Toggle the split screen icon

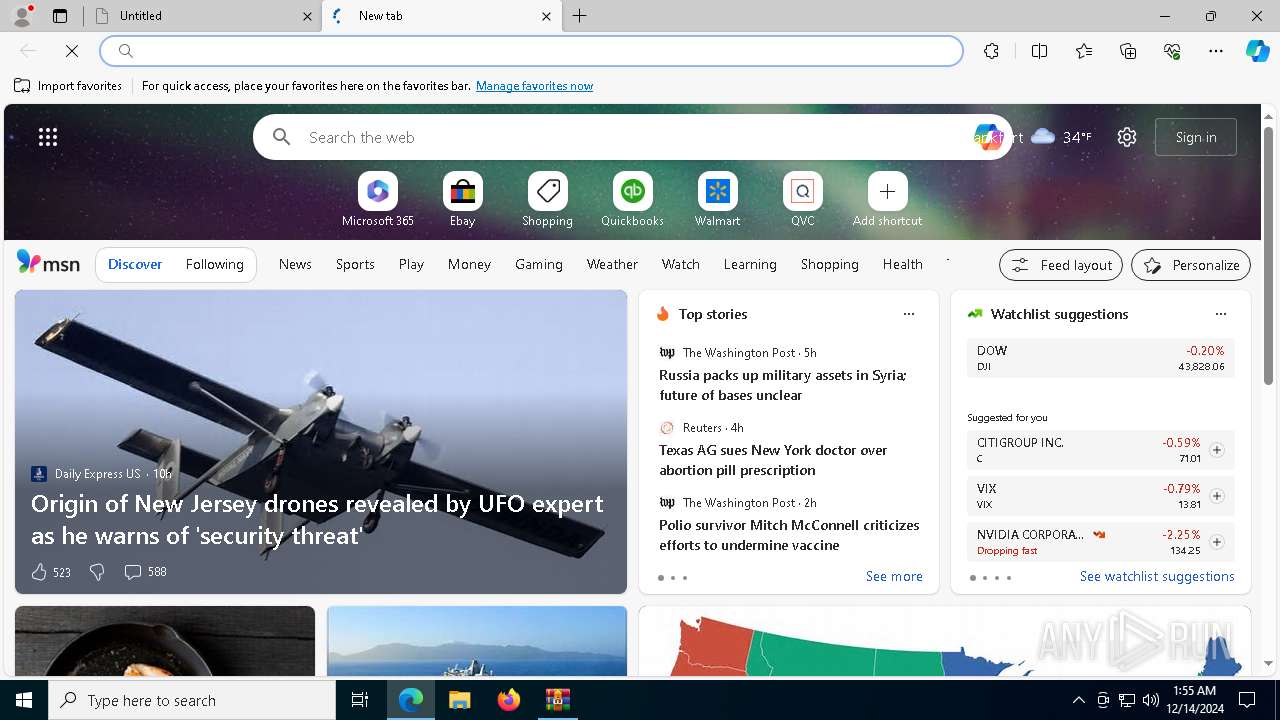[x=1039, y=51]
